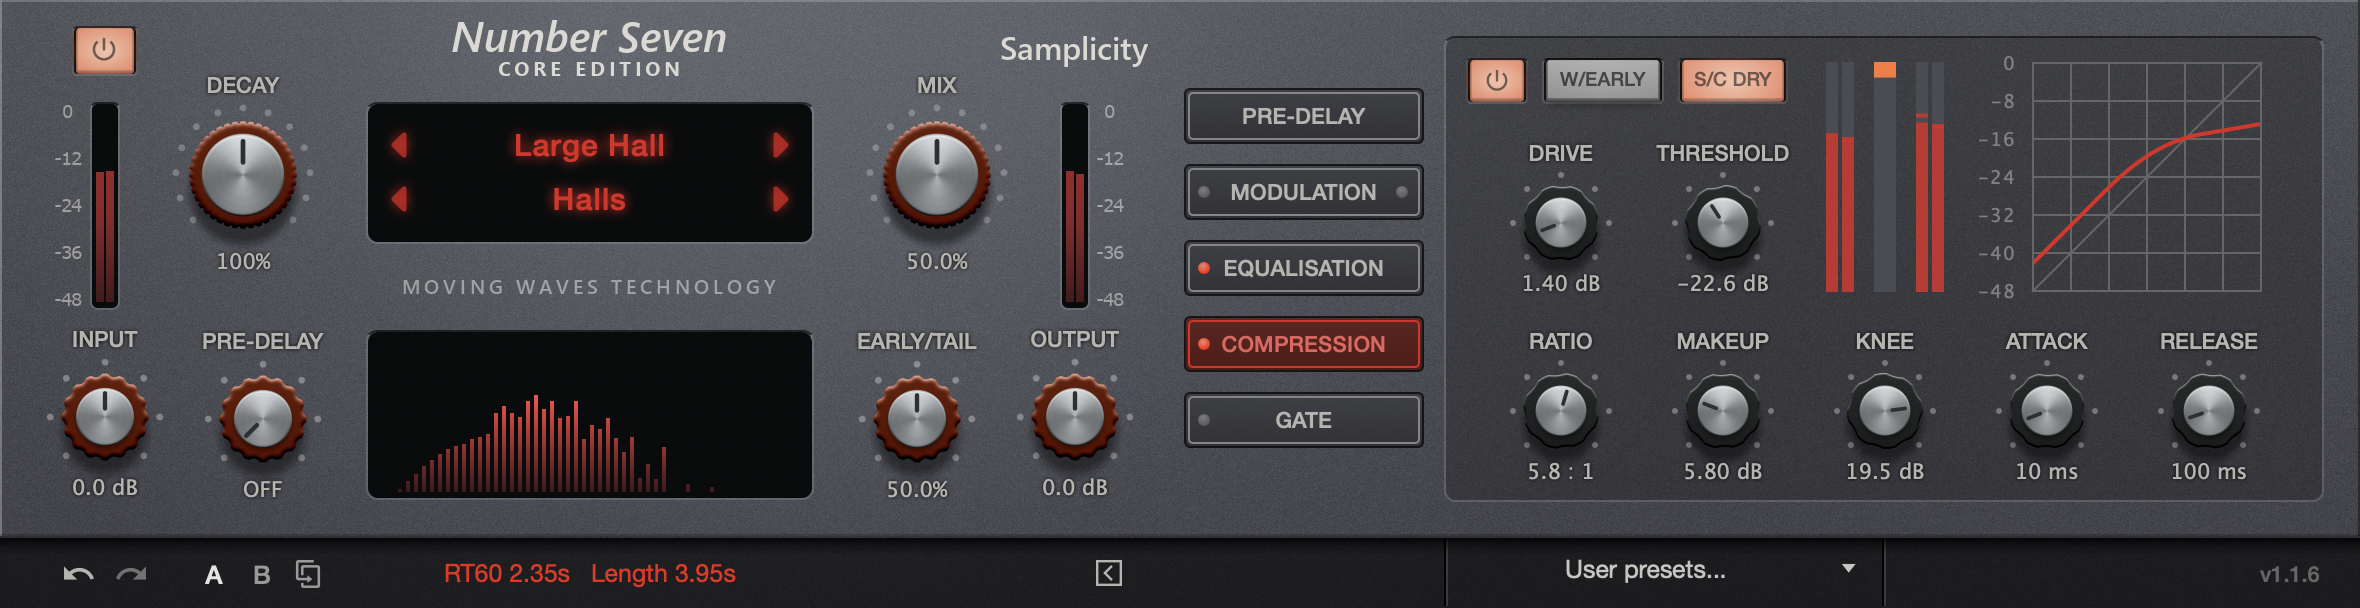Click the compressor transfer curve graph
Screen dimensions: 2360x608
pos(2146,177)
